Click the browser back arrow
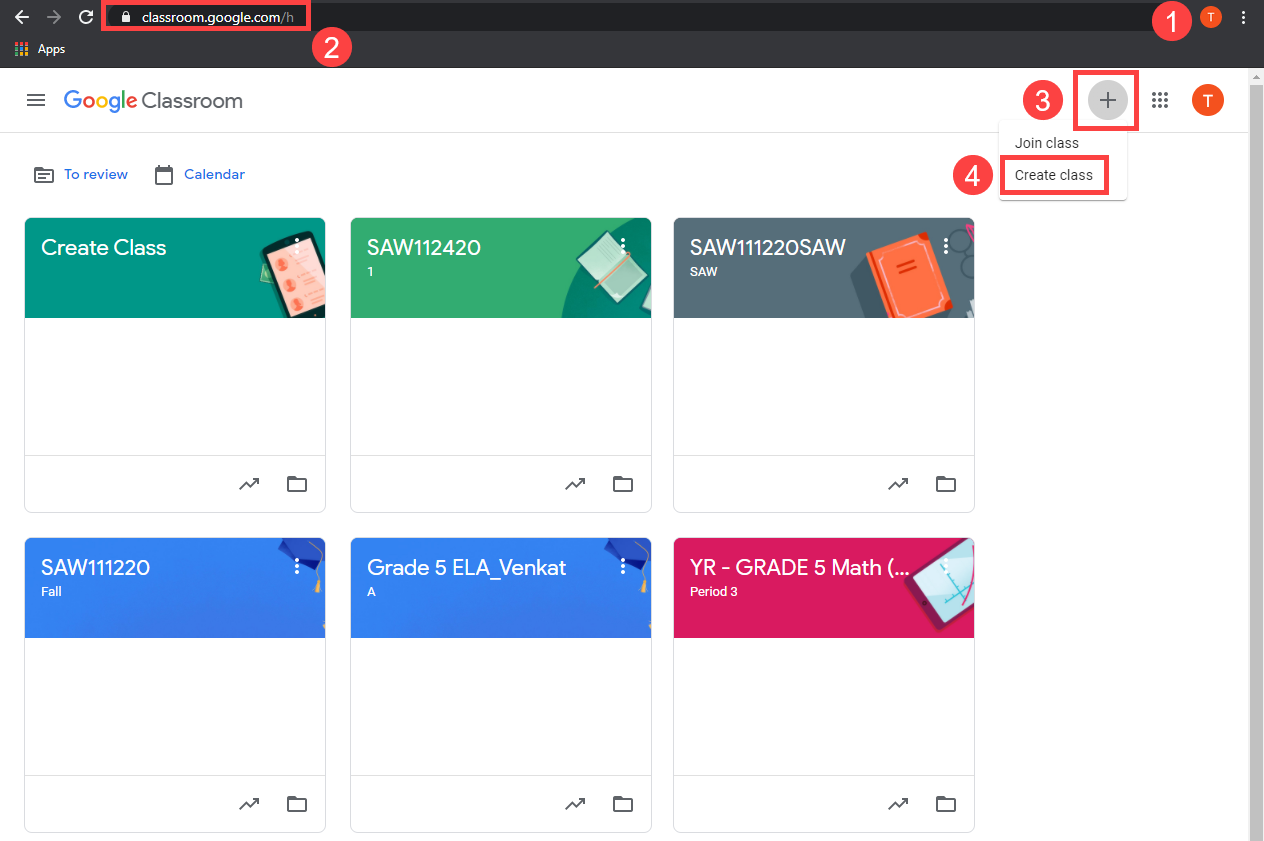The height and width of the screenshot is (841, 1264). tap(21, 17)
